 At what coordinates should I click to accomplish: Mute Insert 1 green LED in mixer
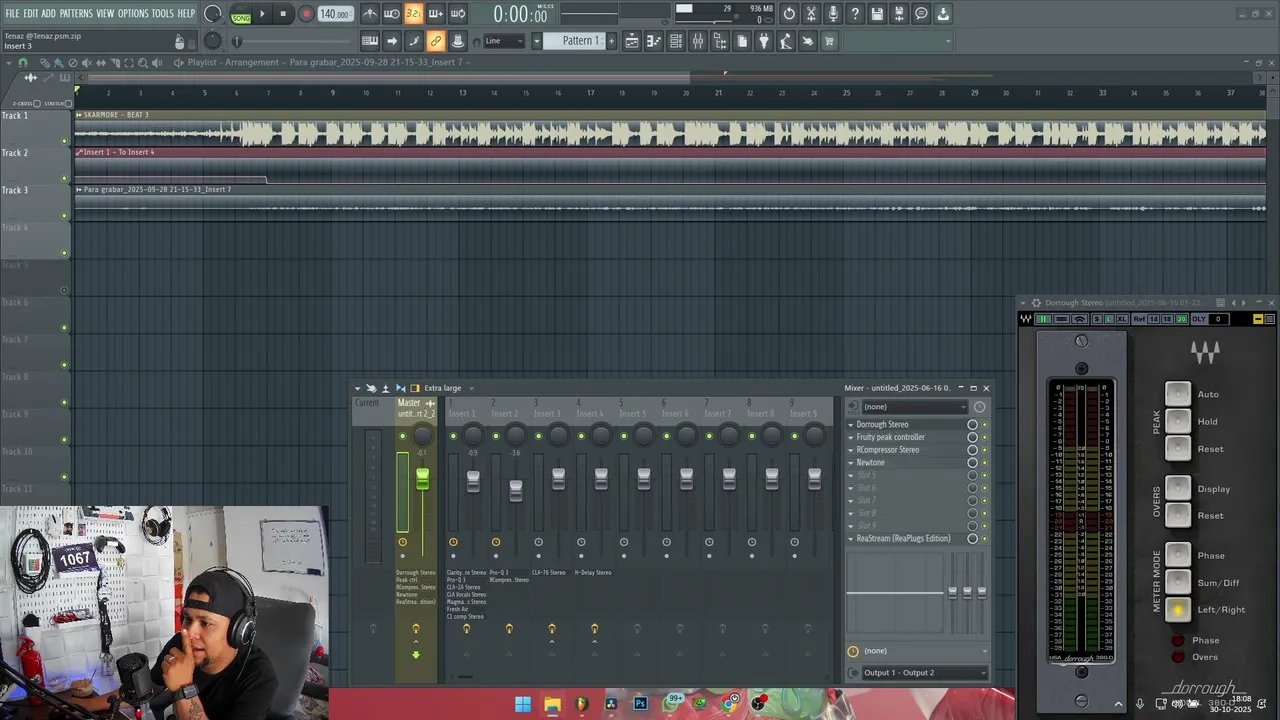[x=453, y=436]
